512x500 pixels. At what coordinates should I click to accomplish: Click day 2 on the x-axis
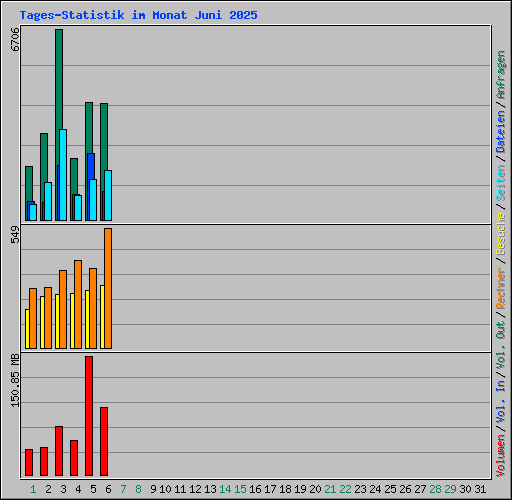coord(48,489)
